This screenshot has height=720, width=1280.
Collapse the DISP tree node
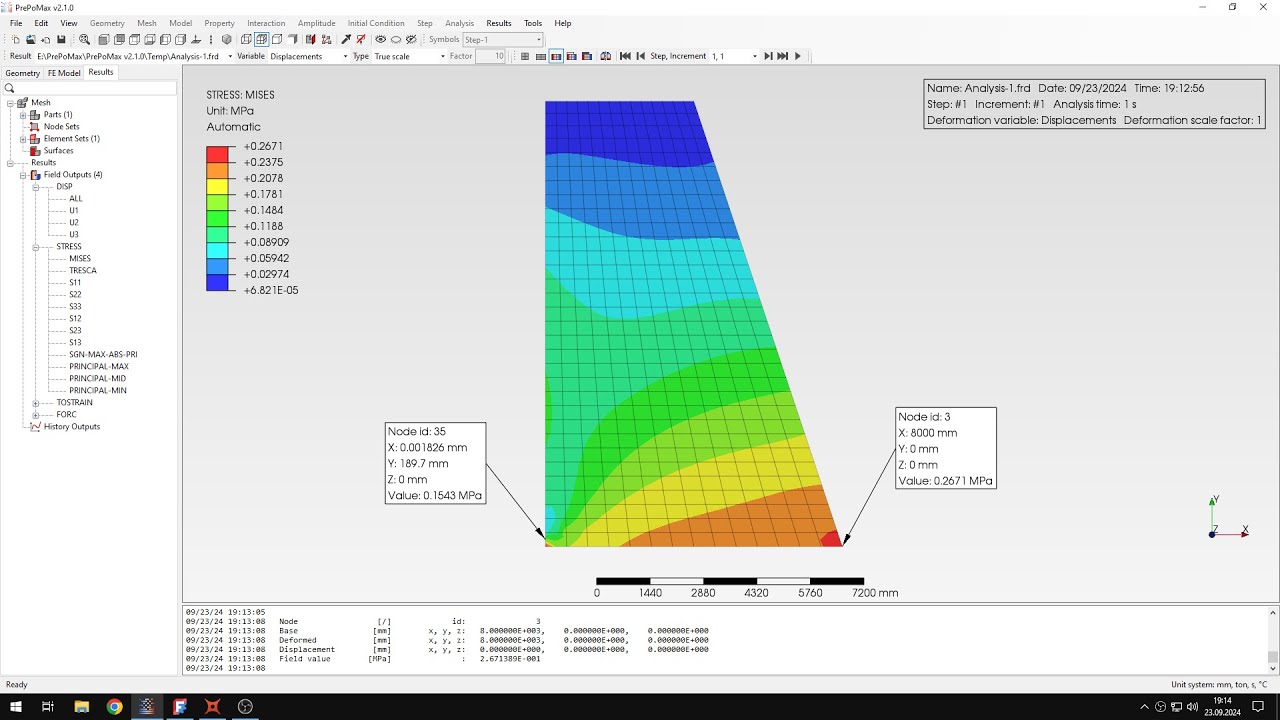35,186
